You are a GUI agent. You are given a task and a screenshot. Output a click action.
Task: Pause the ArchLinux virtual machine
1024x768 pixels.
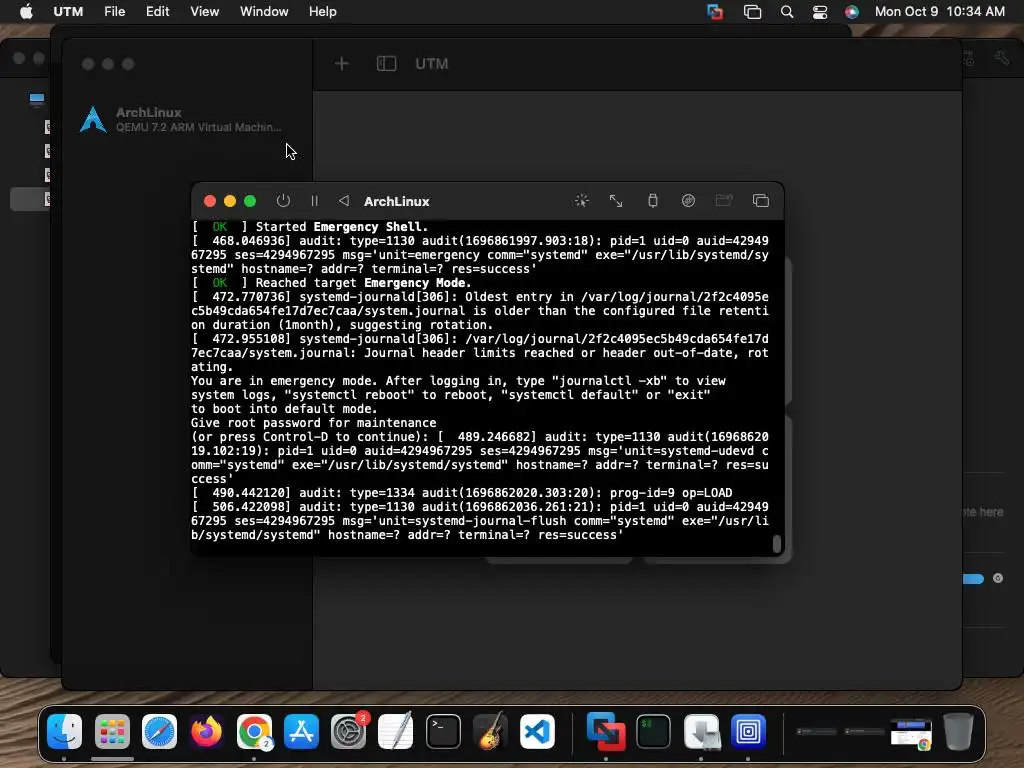314,200
